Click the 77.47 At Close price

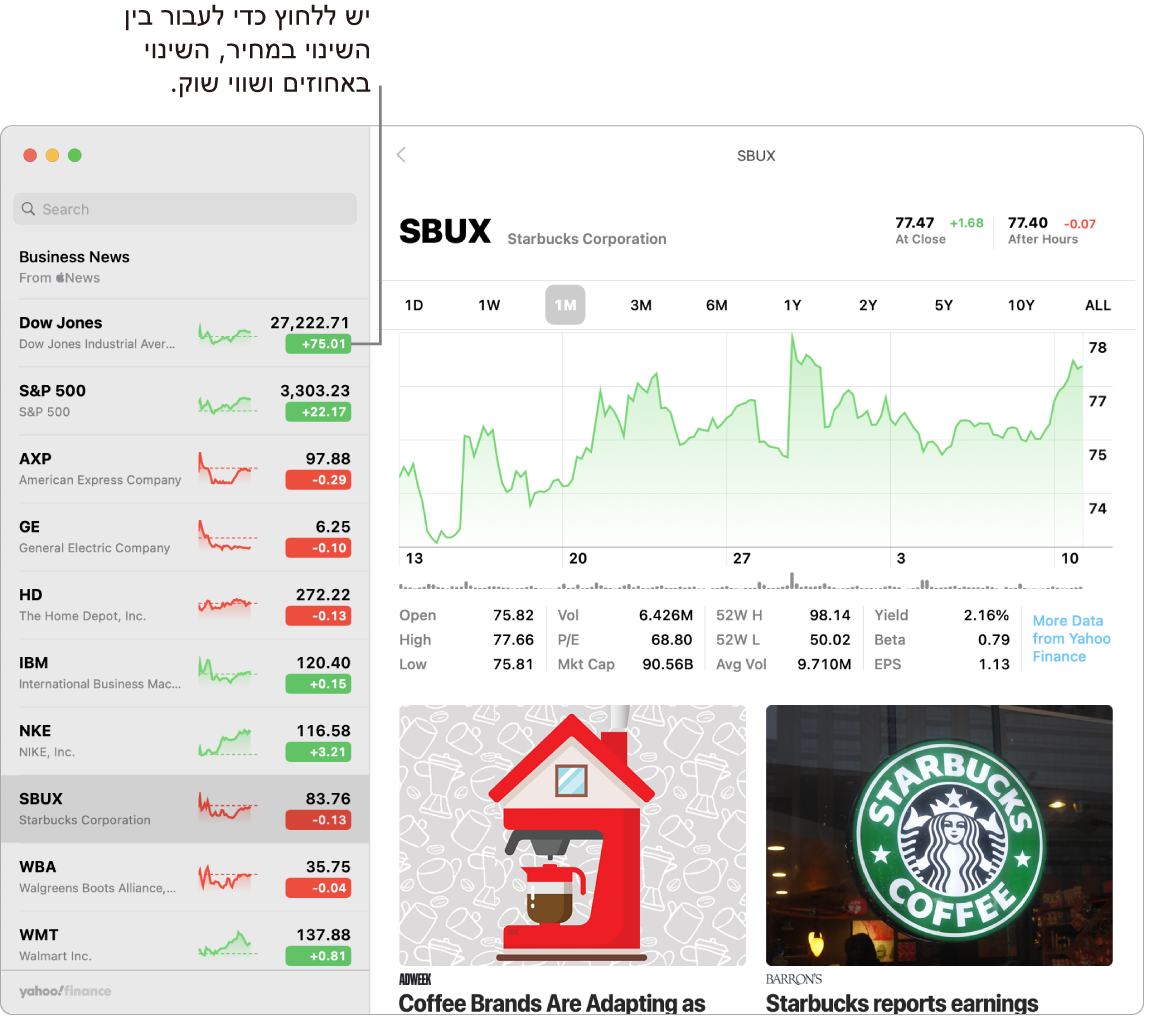915,223
